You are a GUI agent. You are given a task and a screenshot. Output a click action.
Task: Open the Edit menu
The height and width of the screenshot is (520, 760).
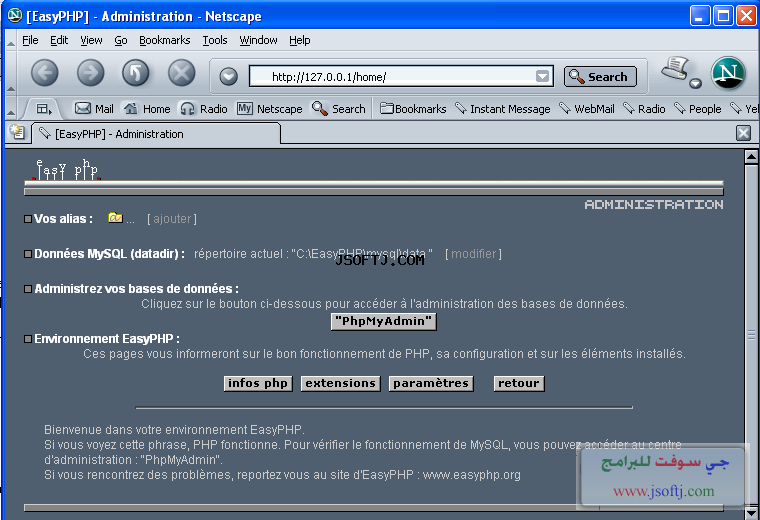click(x=59, y=40)
